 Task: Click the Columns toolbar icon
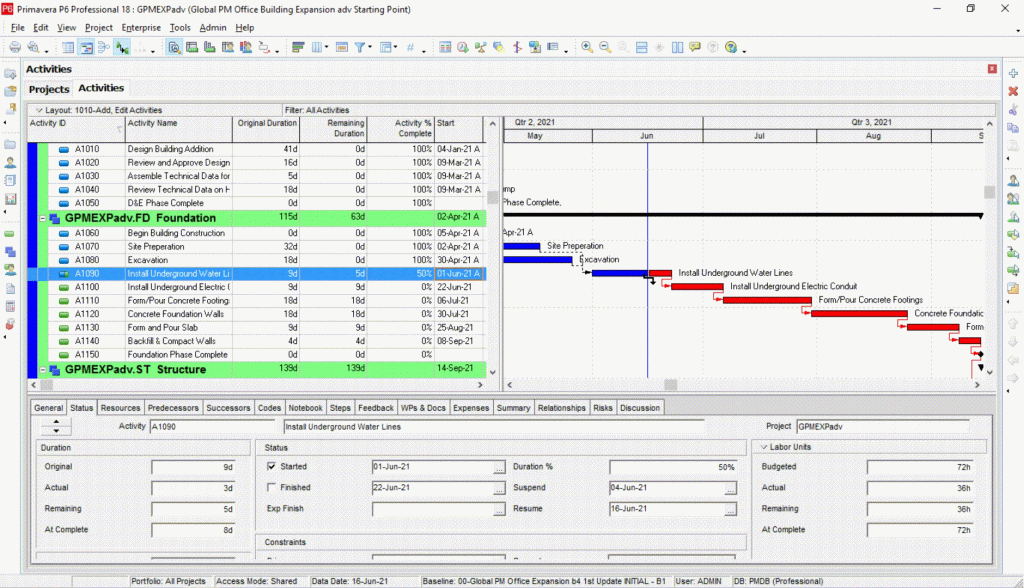317,47
